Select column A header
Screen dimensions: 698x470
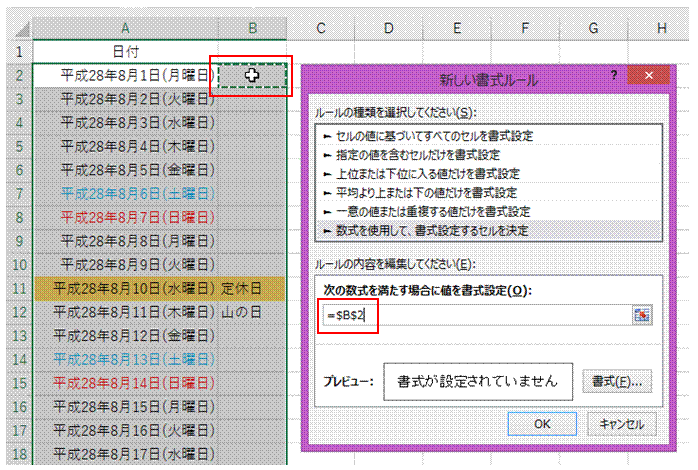tap(126, 29)
